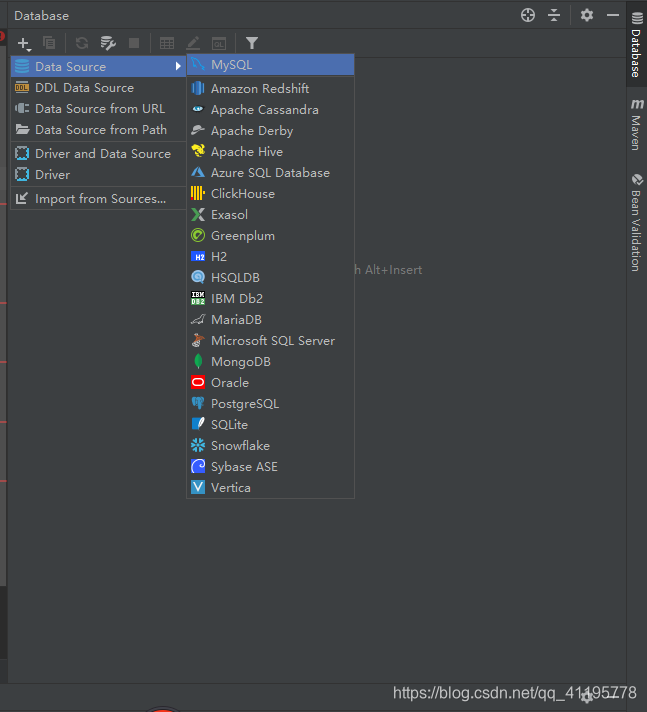
Task: Choose Exasol data source
Action: (x=271, y=214)
